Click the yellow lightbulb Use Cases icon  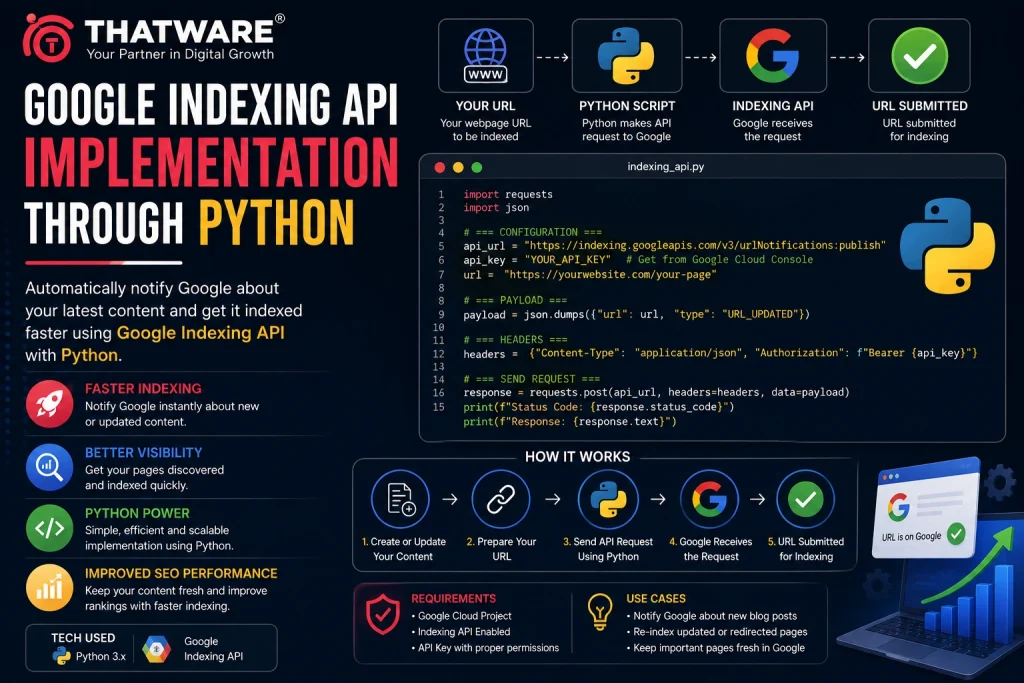coord(600,612)
